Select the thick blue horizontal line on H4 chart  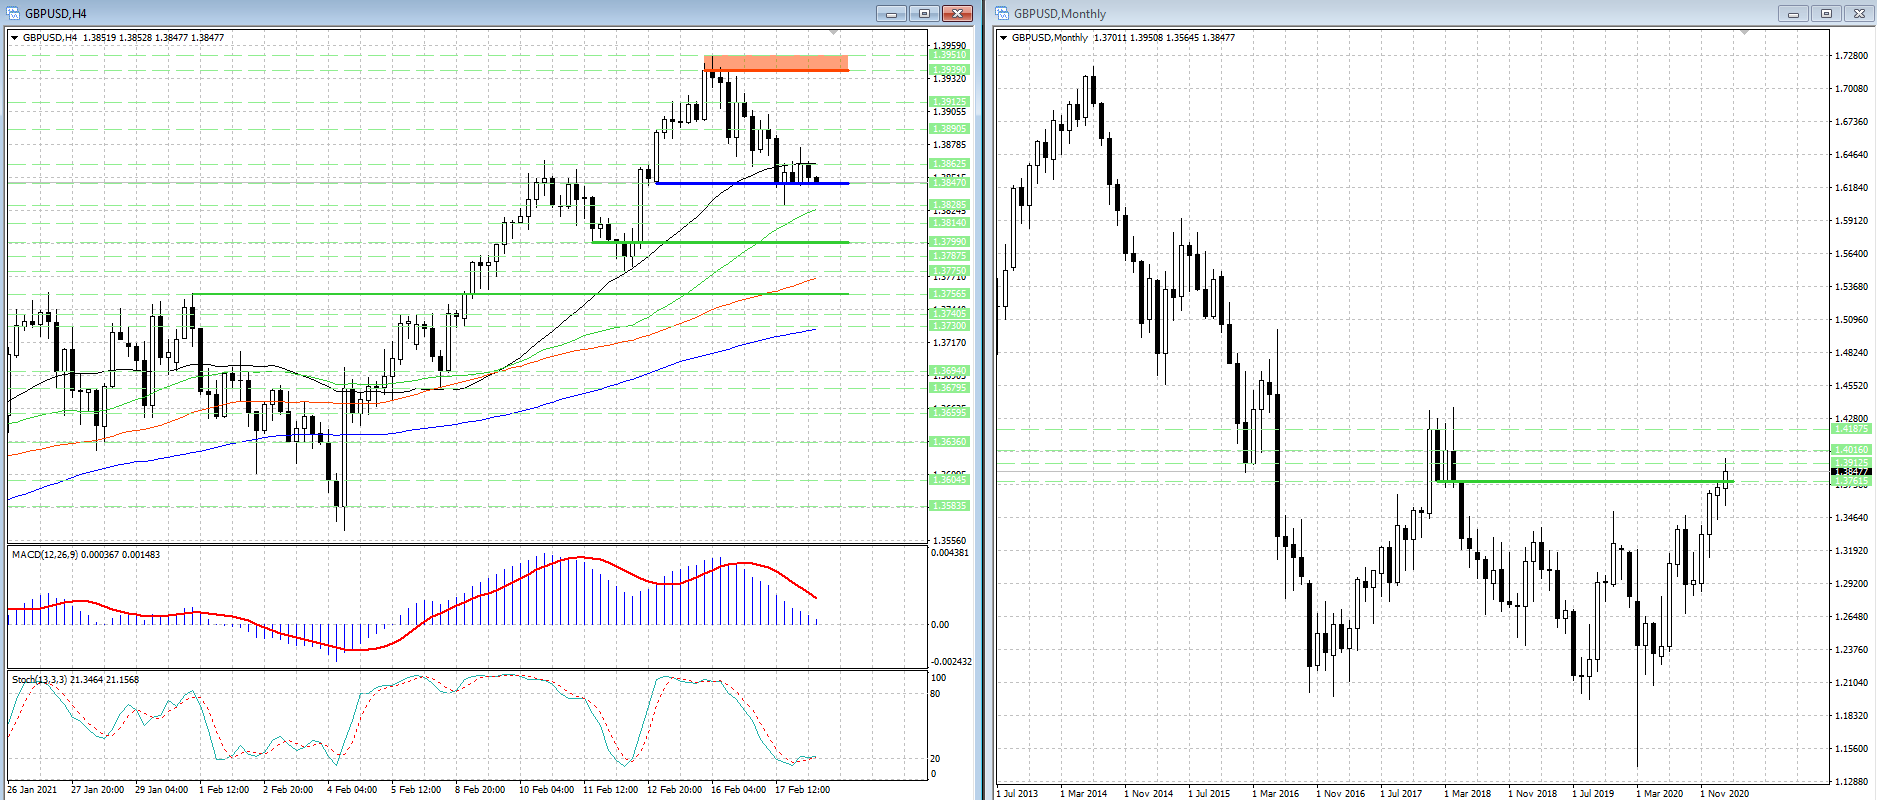coord(752,183)
